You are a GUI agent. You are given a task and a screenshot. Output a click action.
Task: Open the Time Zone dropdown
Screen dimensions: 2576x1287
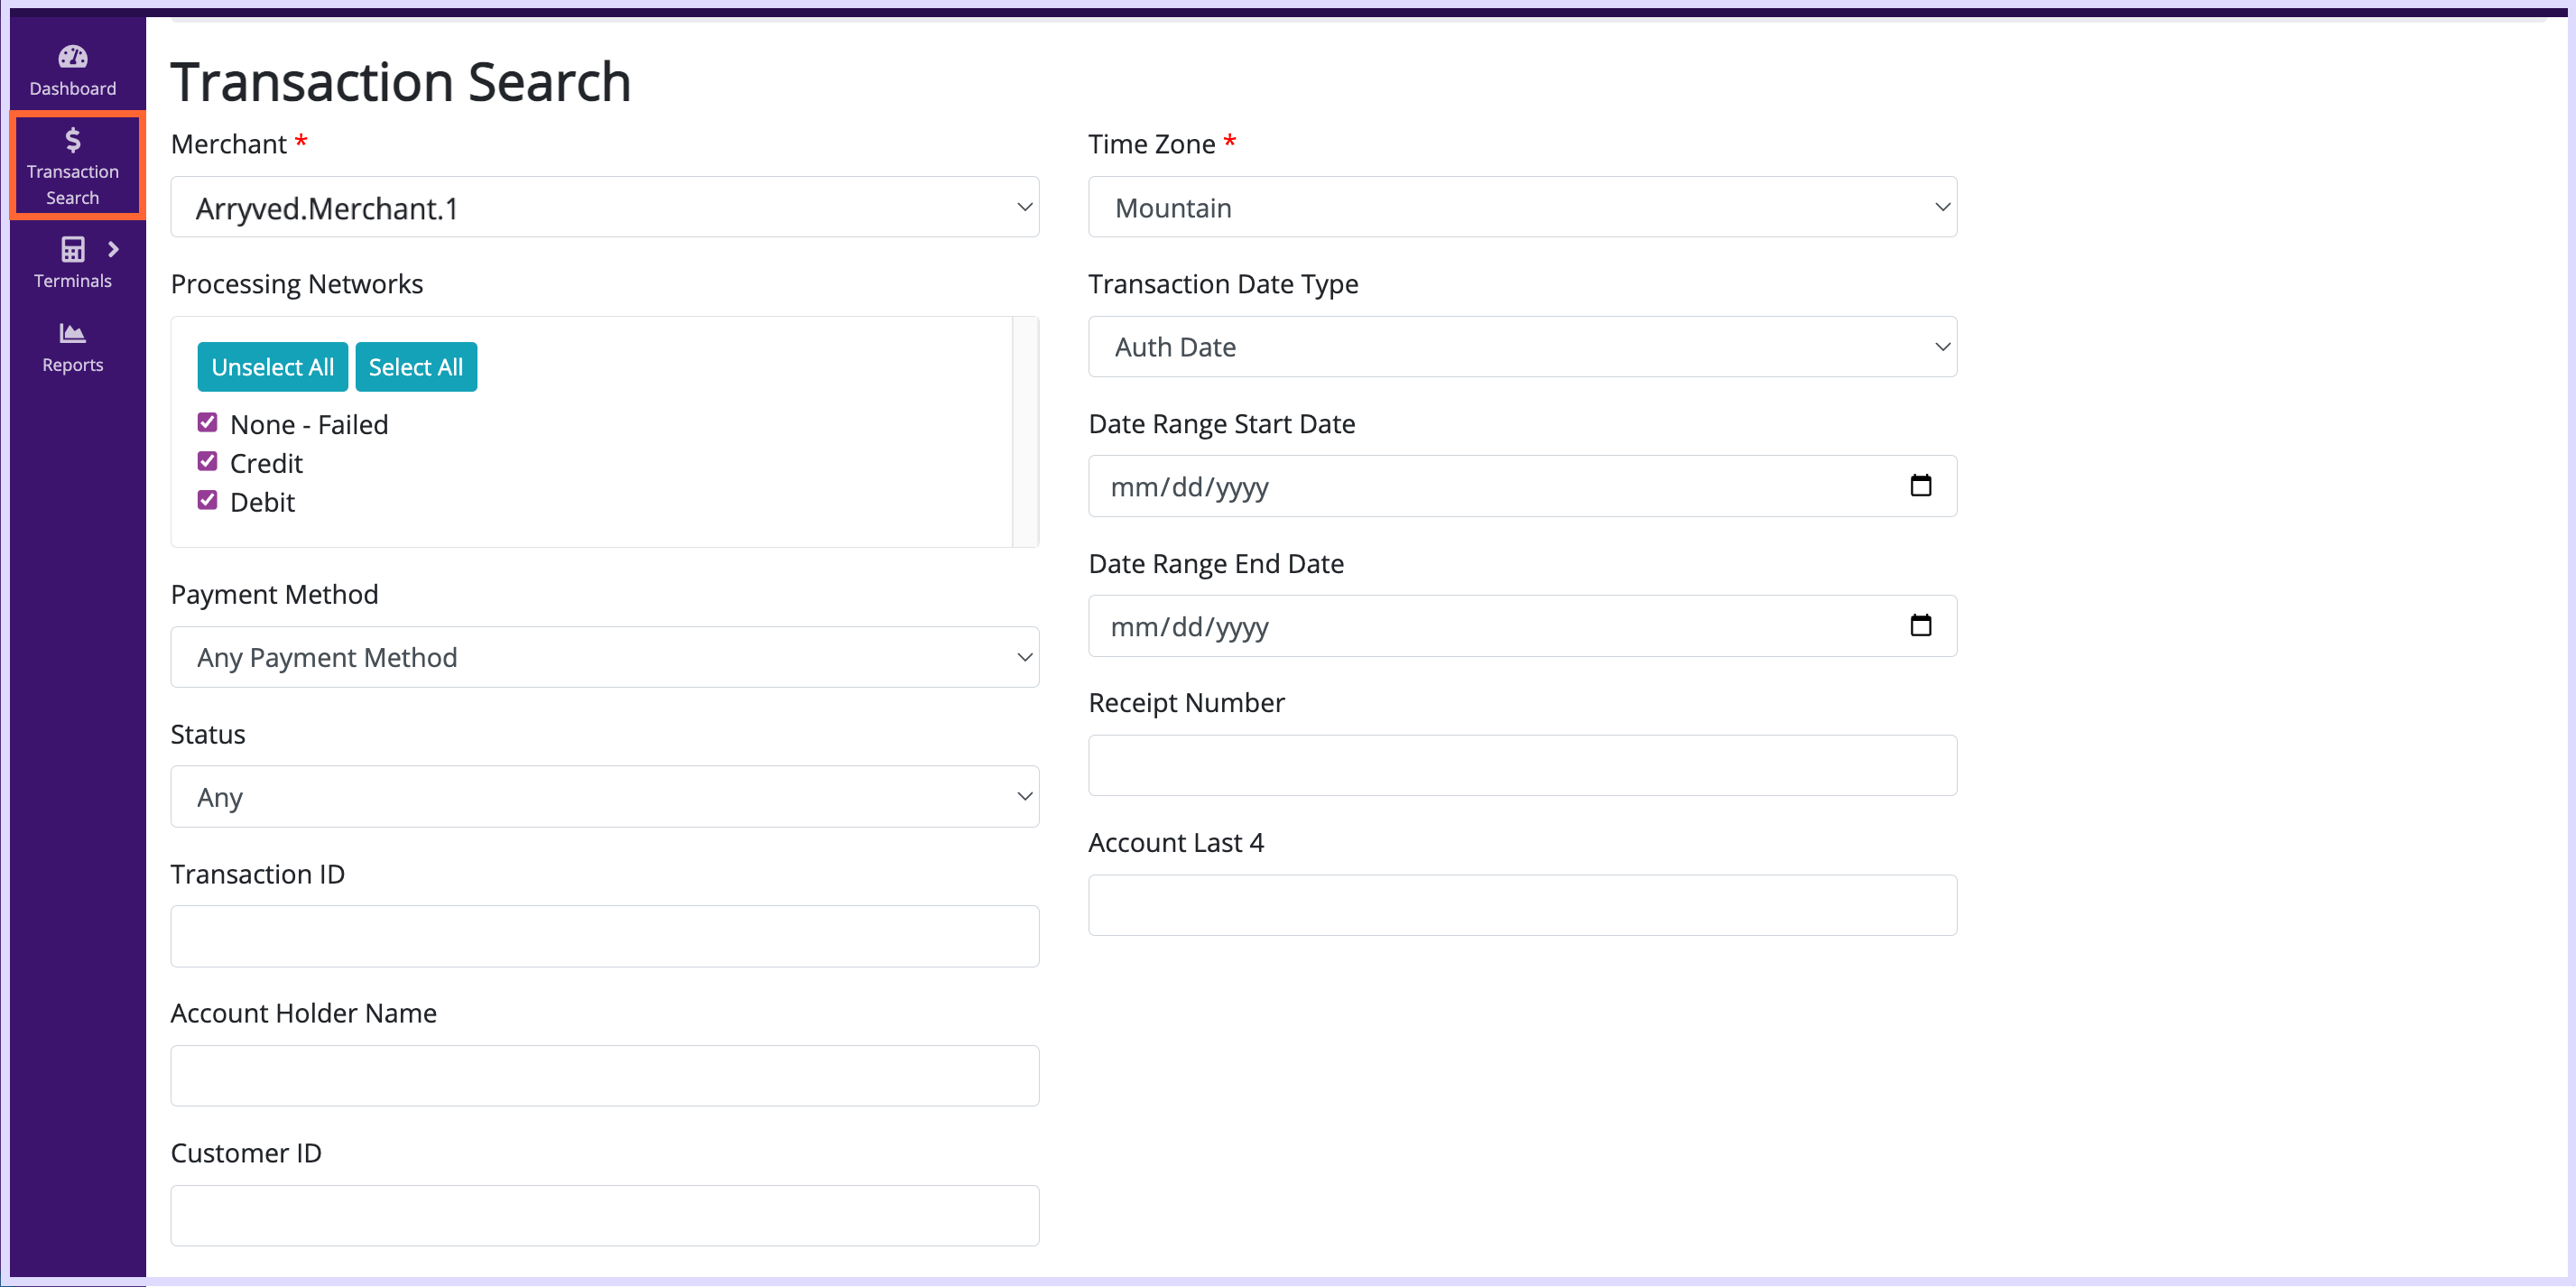click(1522, 207)
